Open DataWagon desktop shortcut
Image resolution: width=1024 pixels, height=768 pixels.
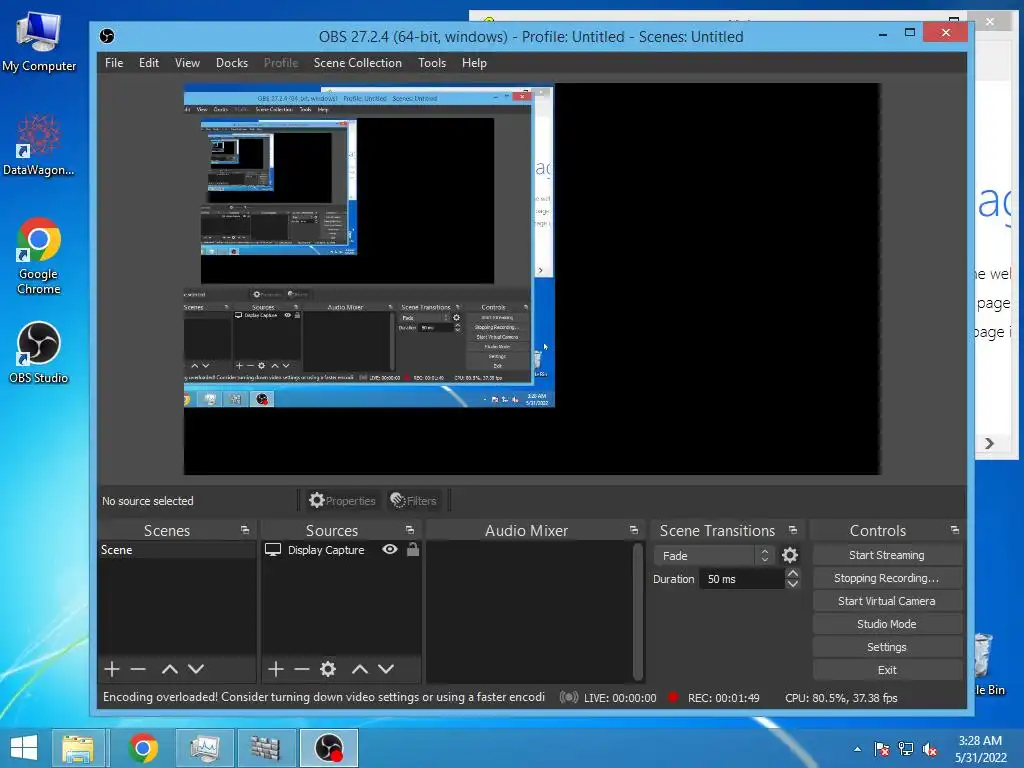pyautogui.click(x=39, y=145)
